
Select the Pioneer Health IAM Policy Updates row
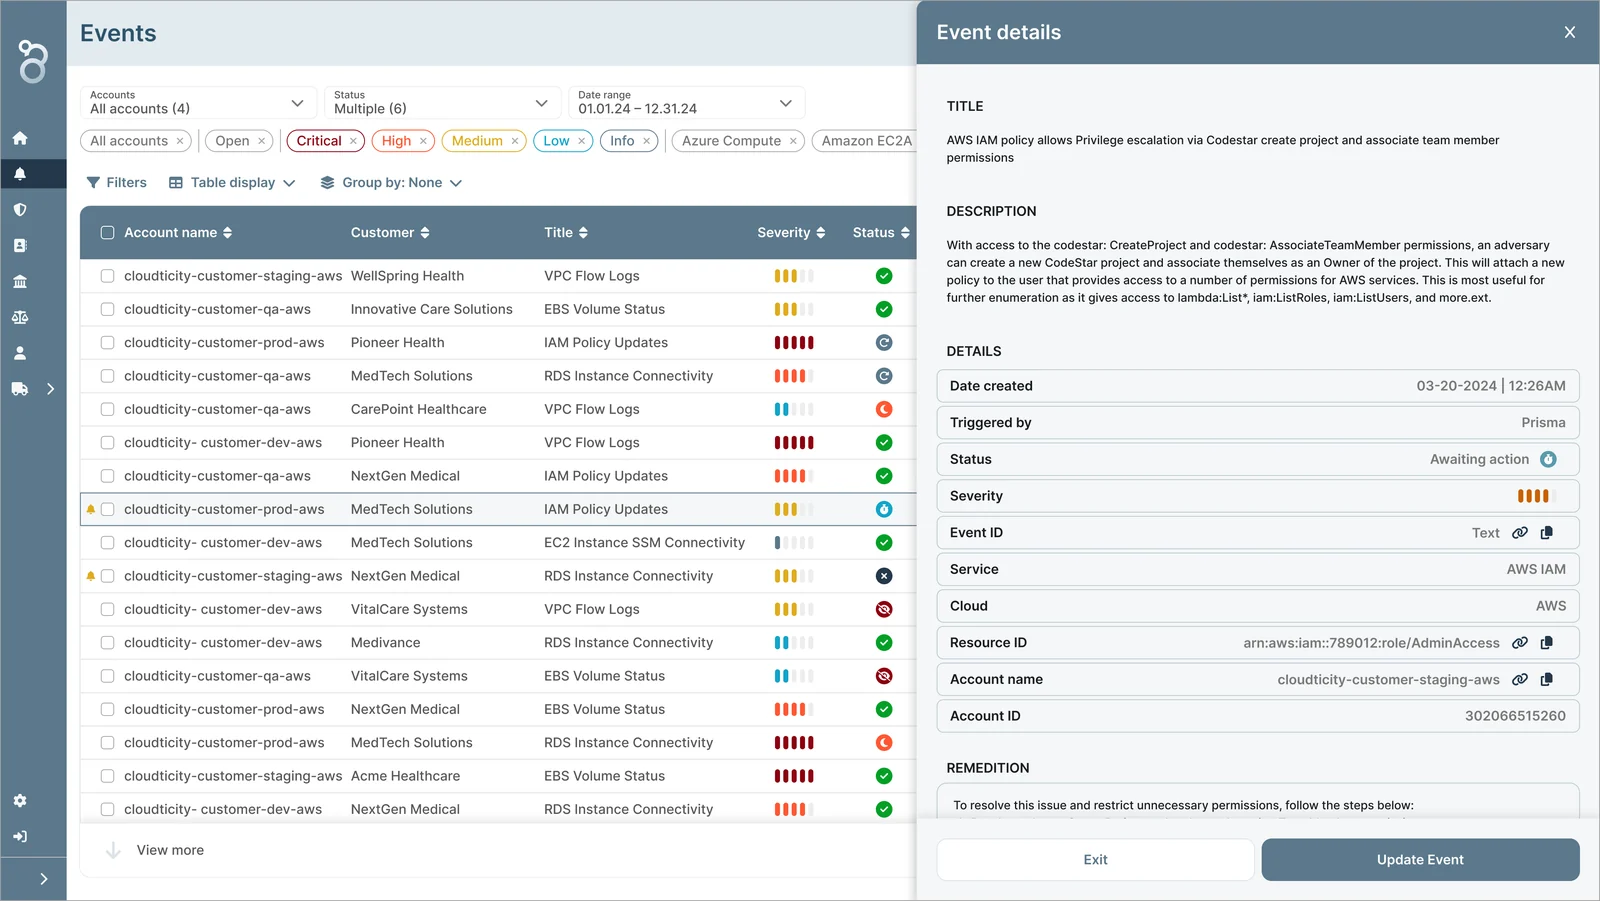[498, 343]
